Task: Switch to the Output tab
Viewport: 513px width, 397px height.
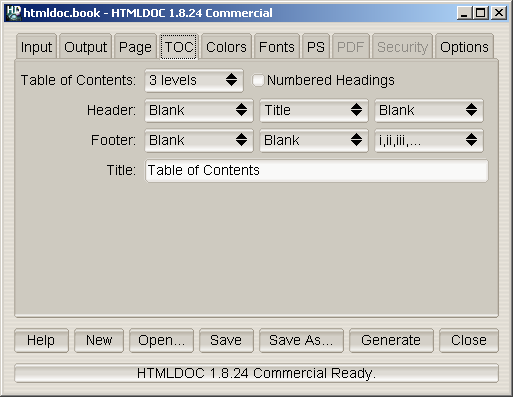Action: point(85,47)
